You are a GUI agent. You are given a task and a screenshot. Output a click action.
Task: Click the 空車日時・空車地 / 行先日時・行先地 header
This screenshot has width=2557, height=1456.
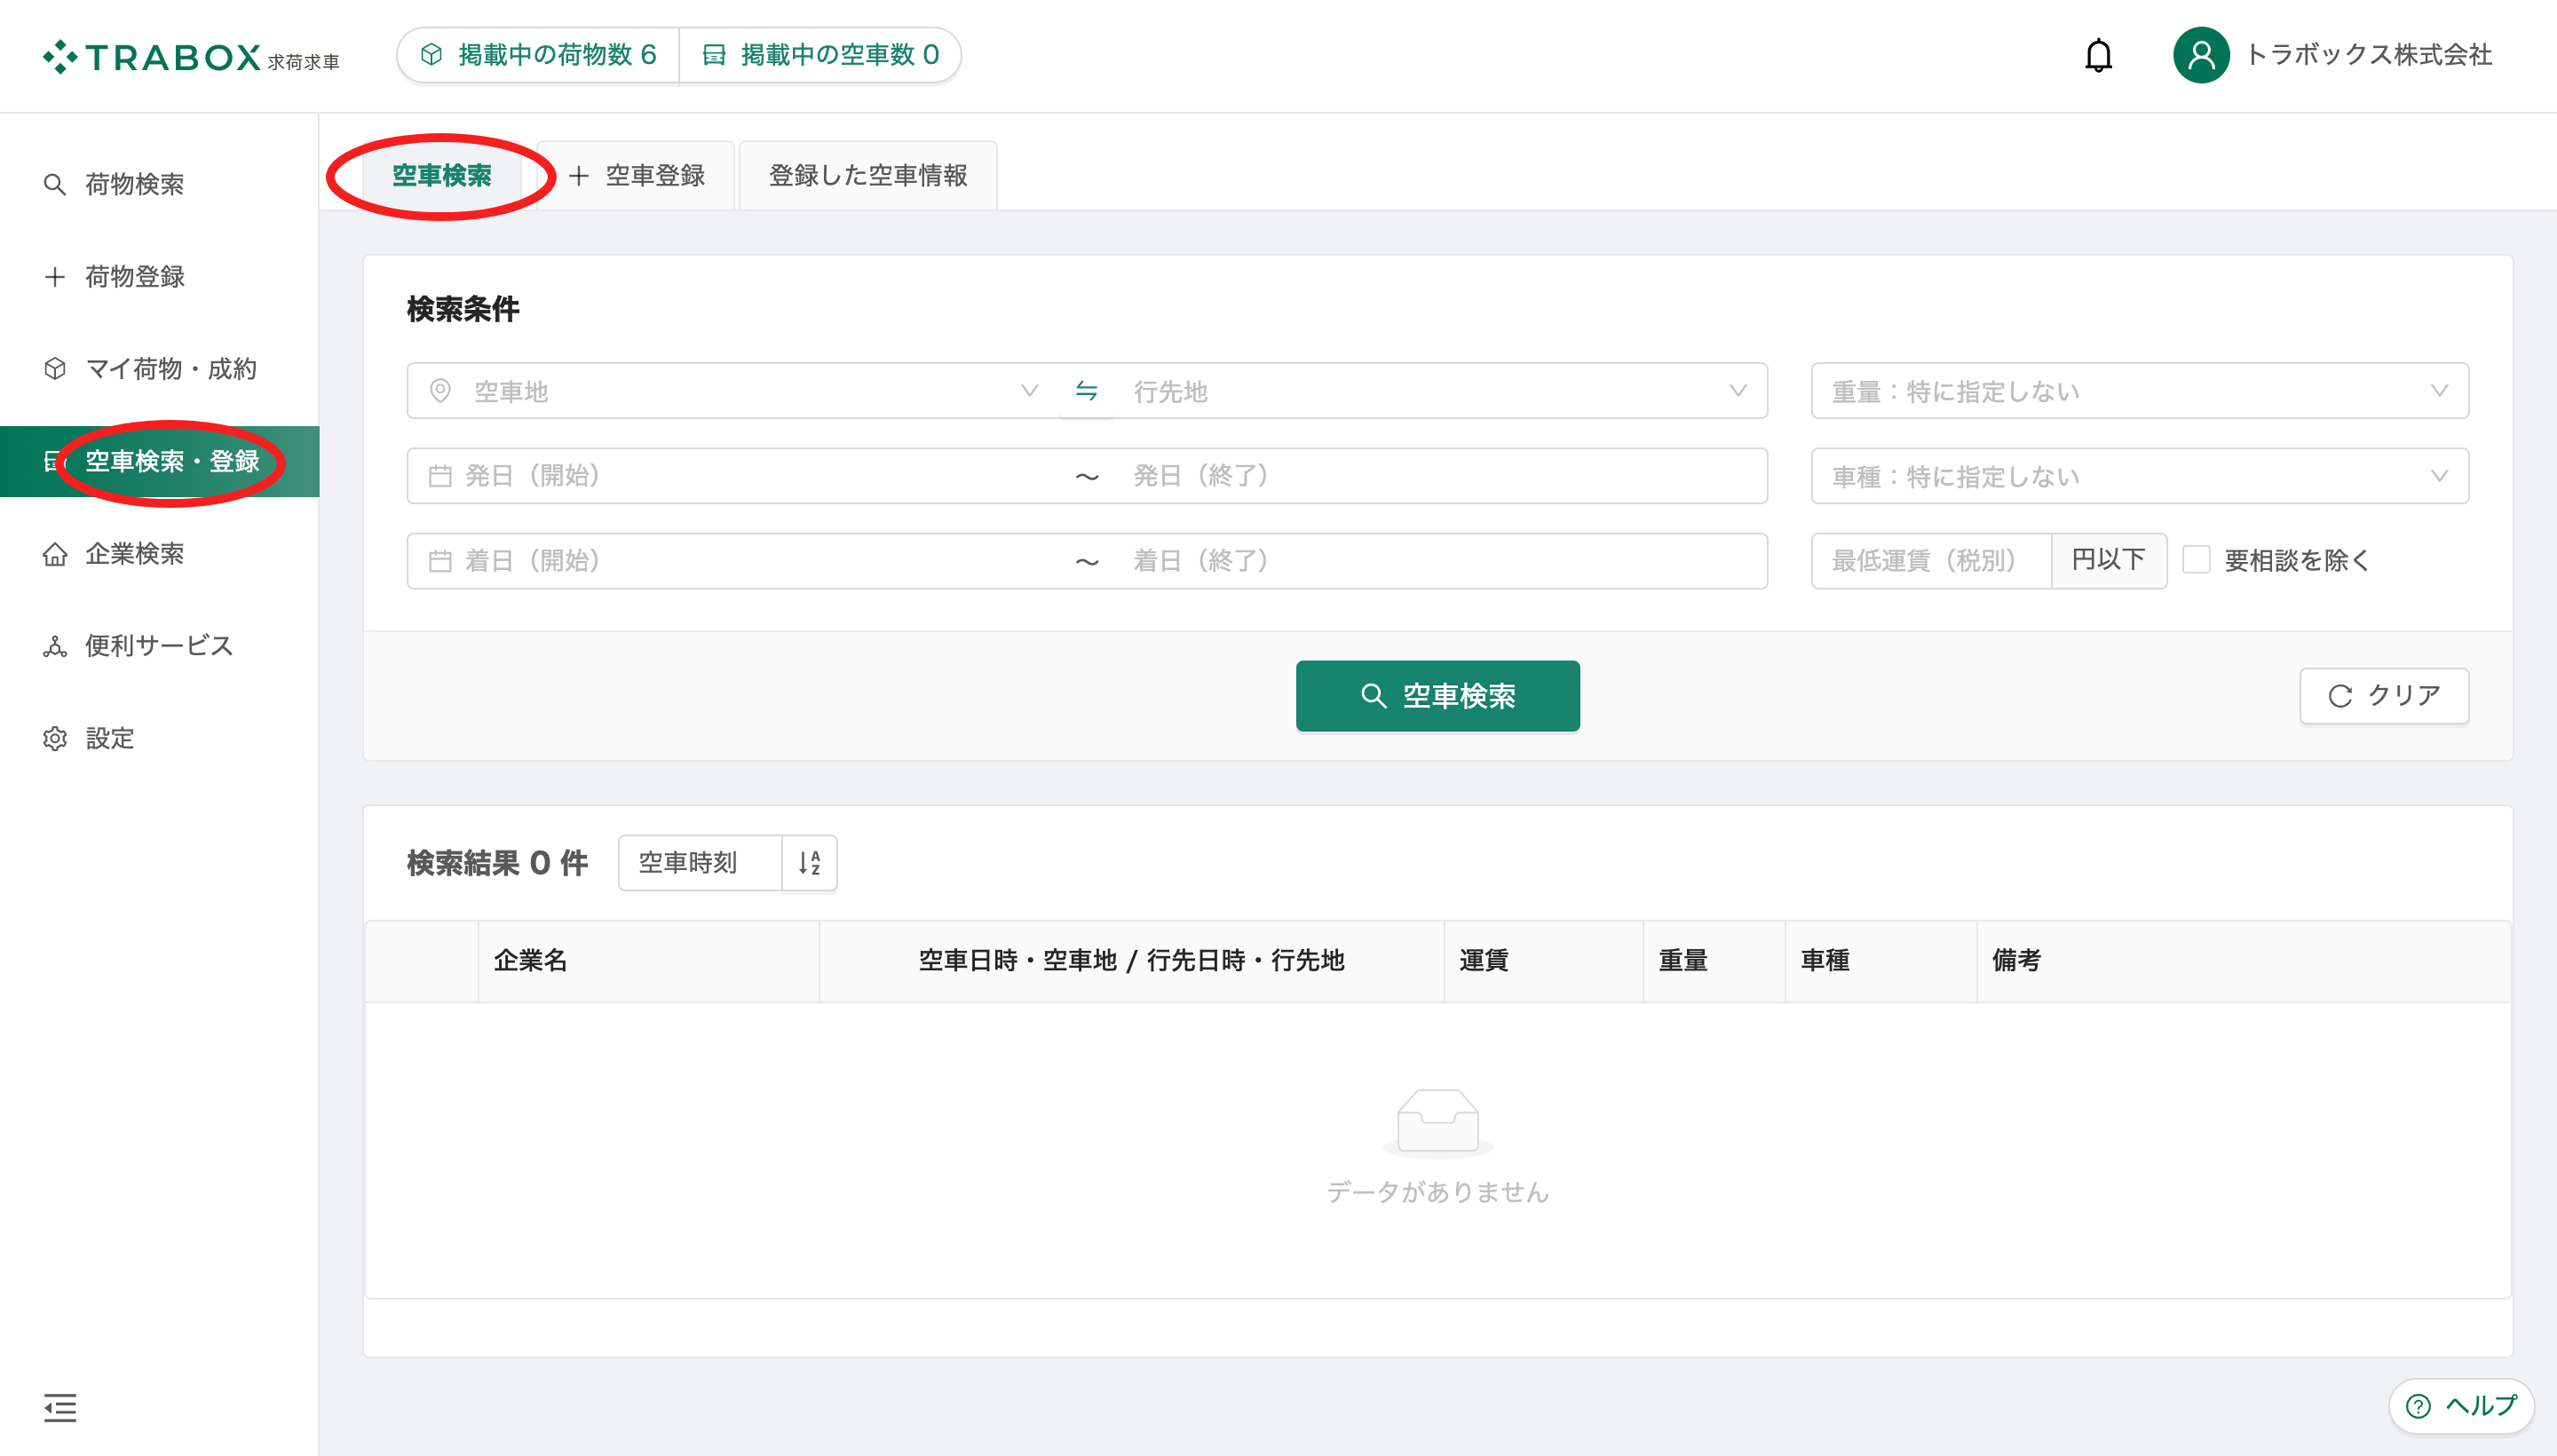pos(1132,961)
